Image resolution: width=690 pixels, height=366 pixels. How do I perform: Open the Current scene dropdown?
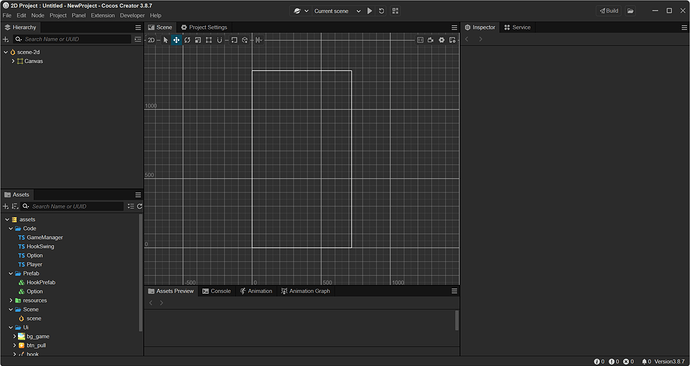coord(337,11)
